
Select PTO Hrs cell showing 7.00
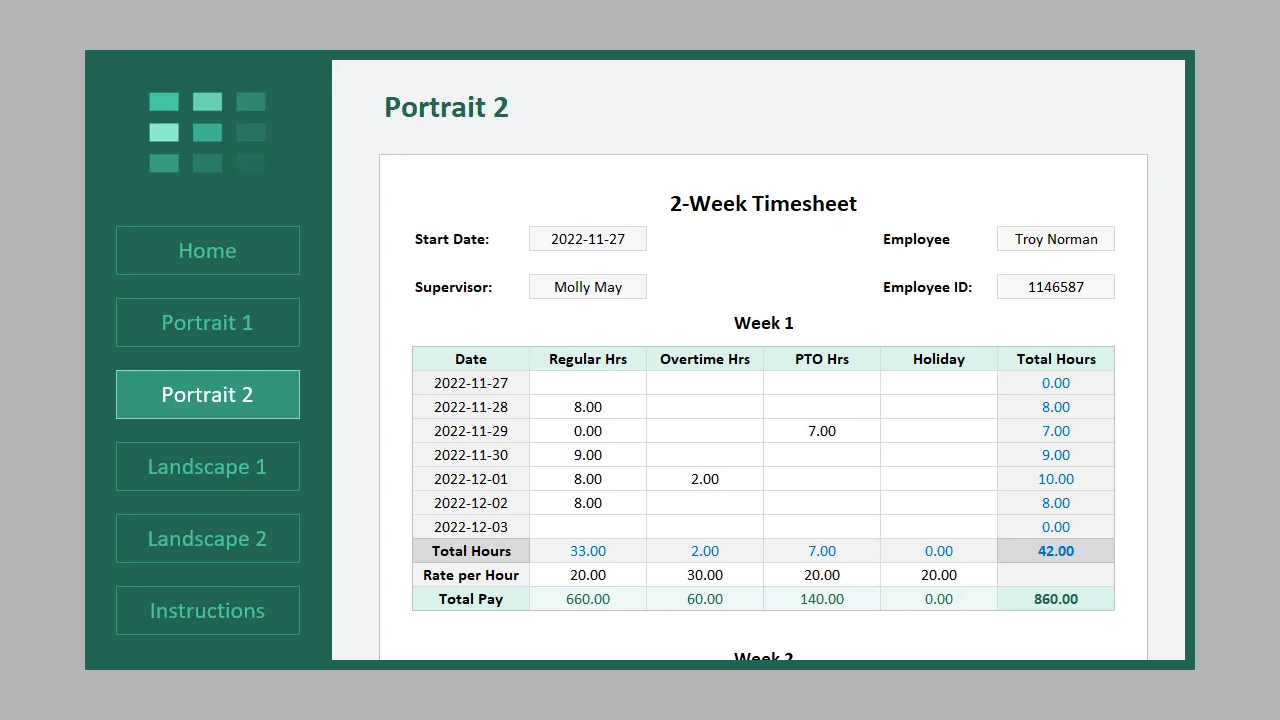coord(822,431)
